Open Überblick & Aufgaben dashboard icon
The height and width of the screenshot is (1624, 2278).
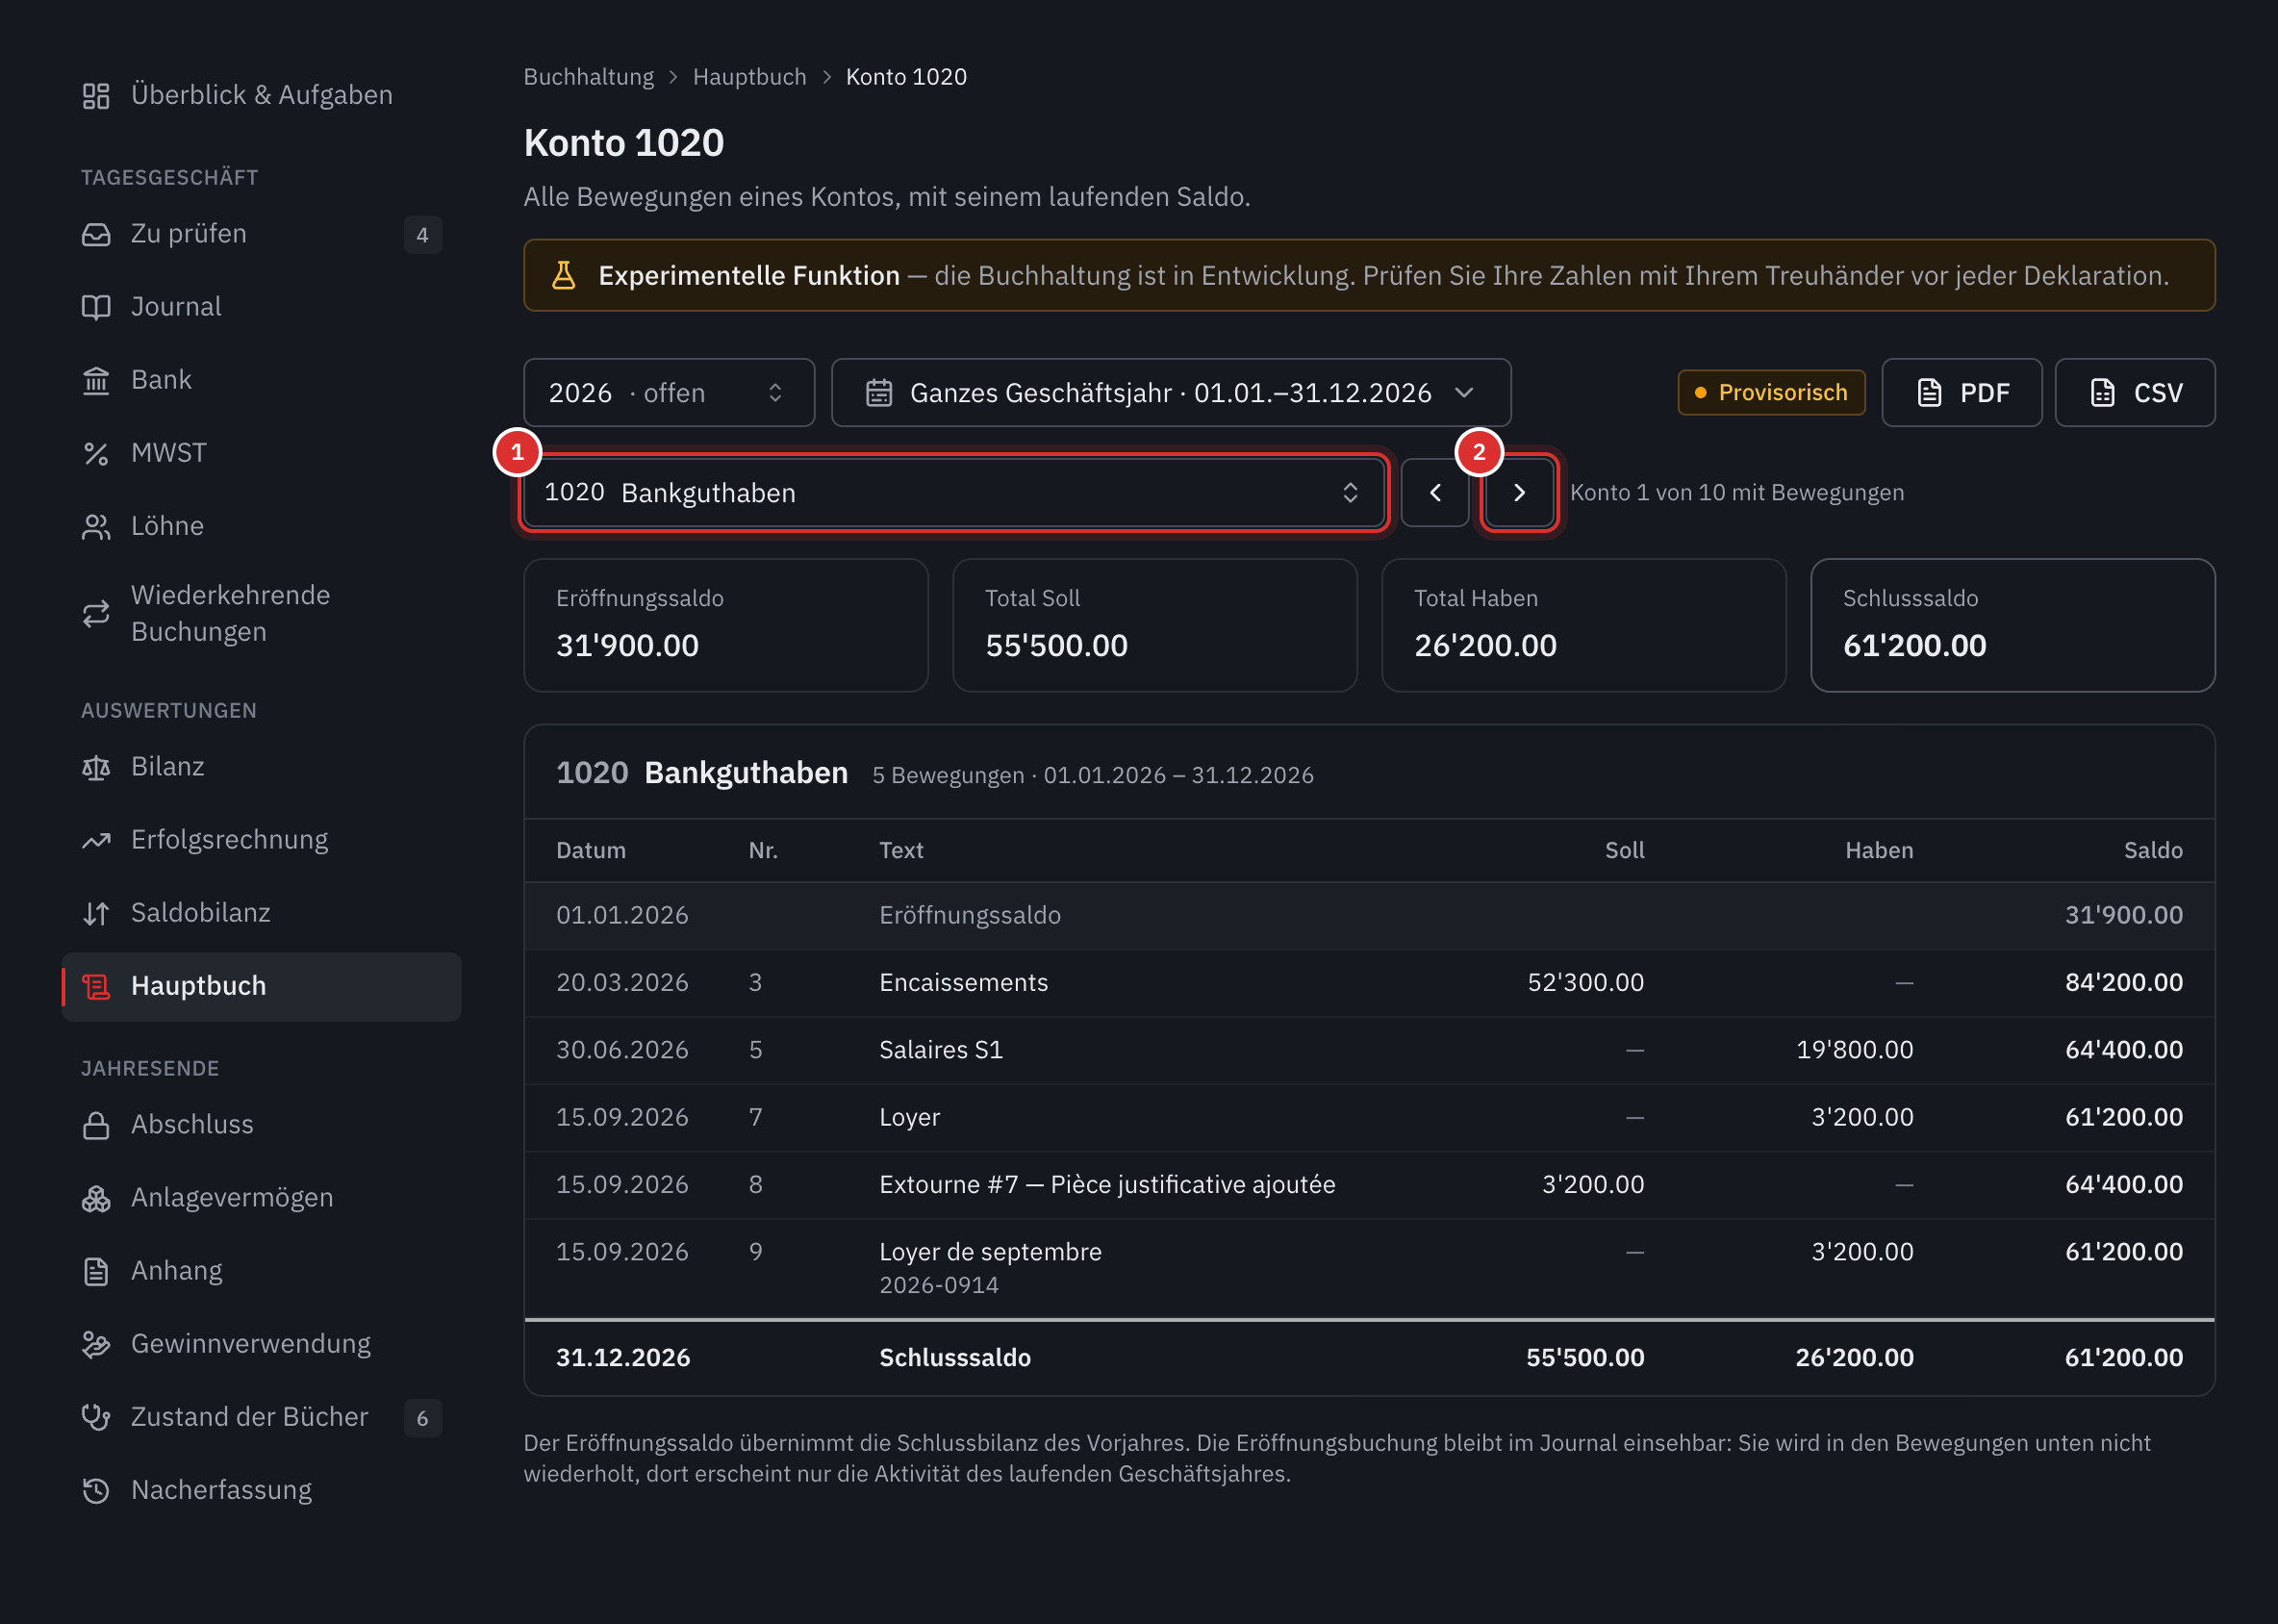click(x=96, y=95)
